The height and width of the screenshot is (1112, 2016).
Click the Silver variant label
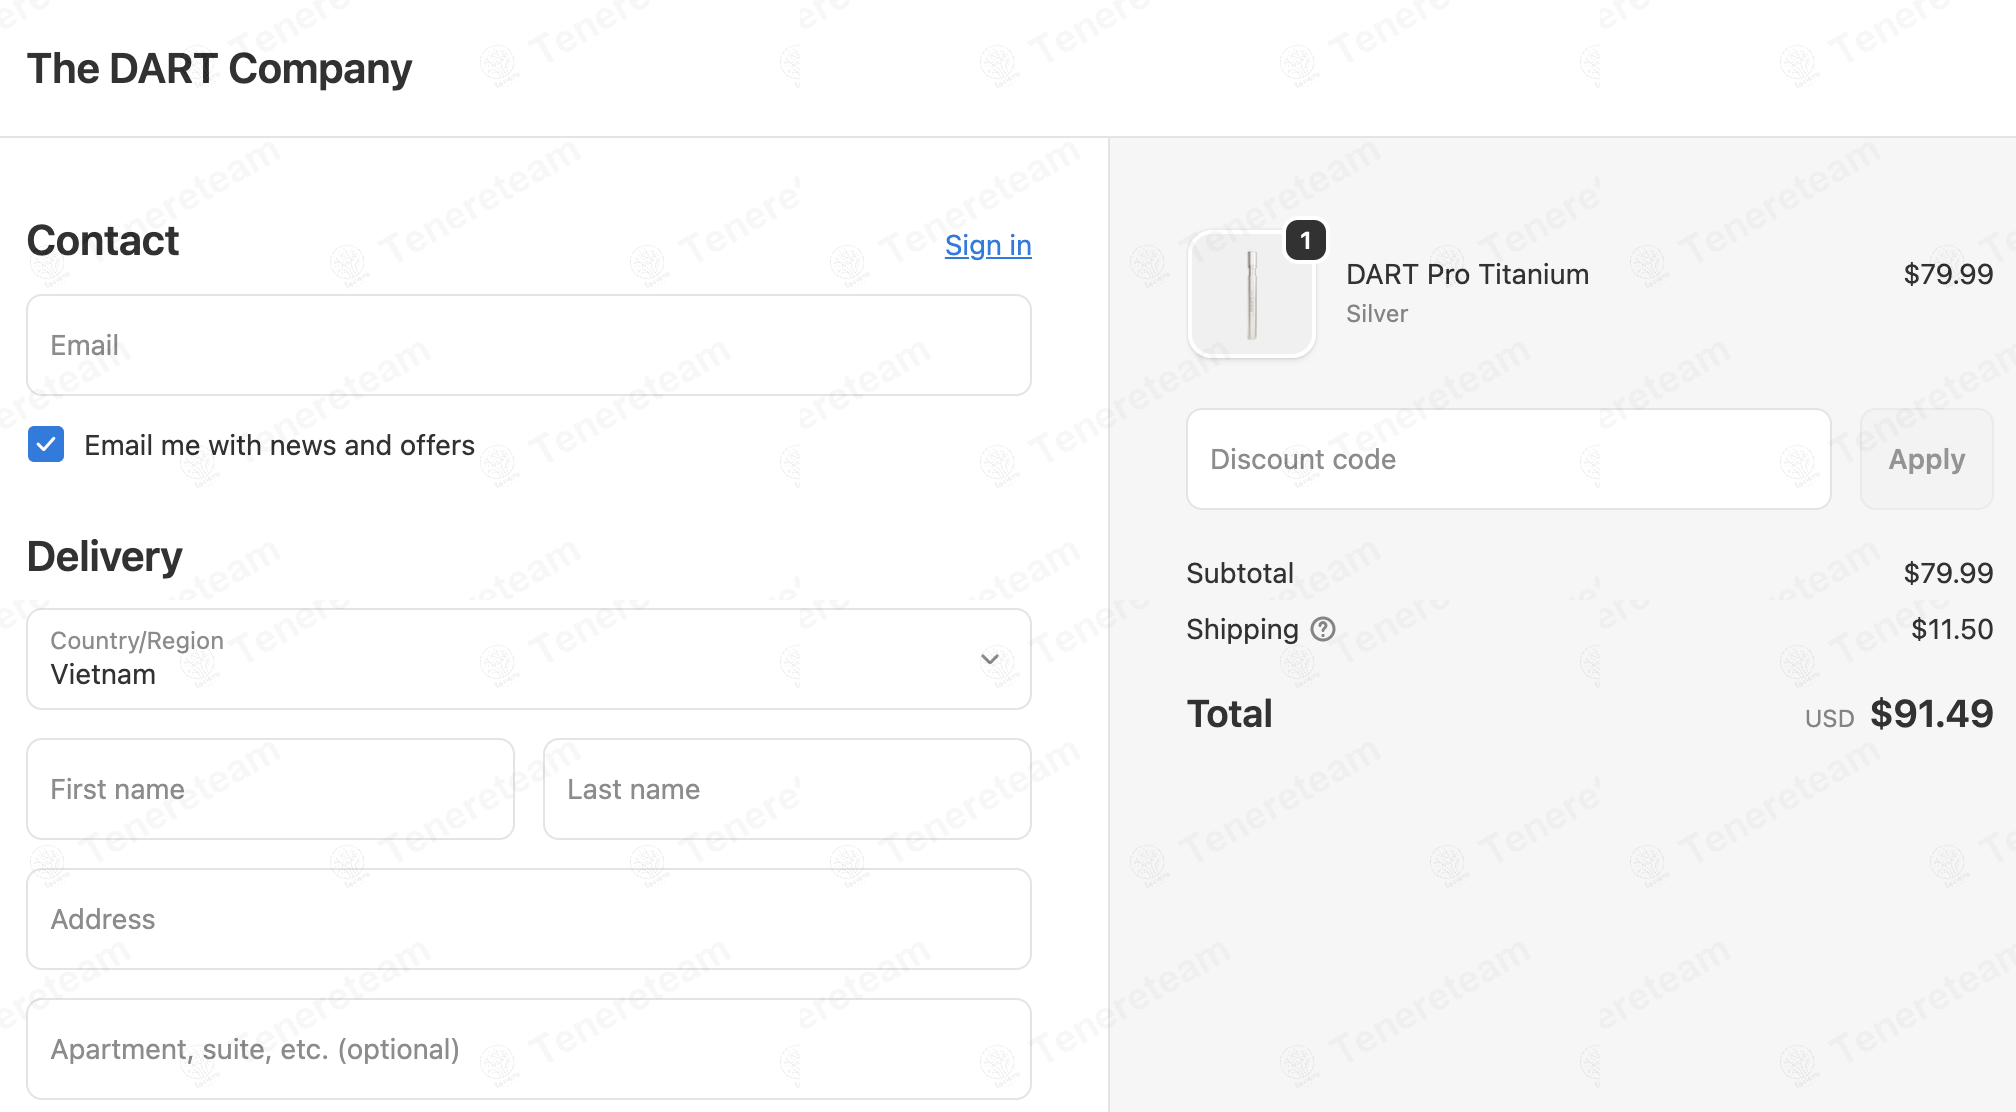pos(1376,314)
